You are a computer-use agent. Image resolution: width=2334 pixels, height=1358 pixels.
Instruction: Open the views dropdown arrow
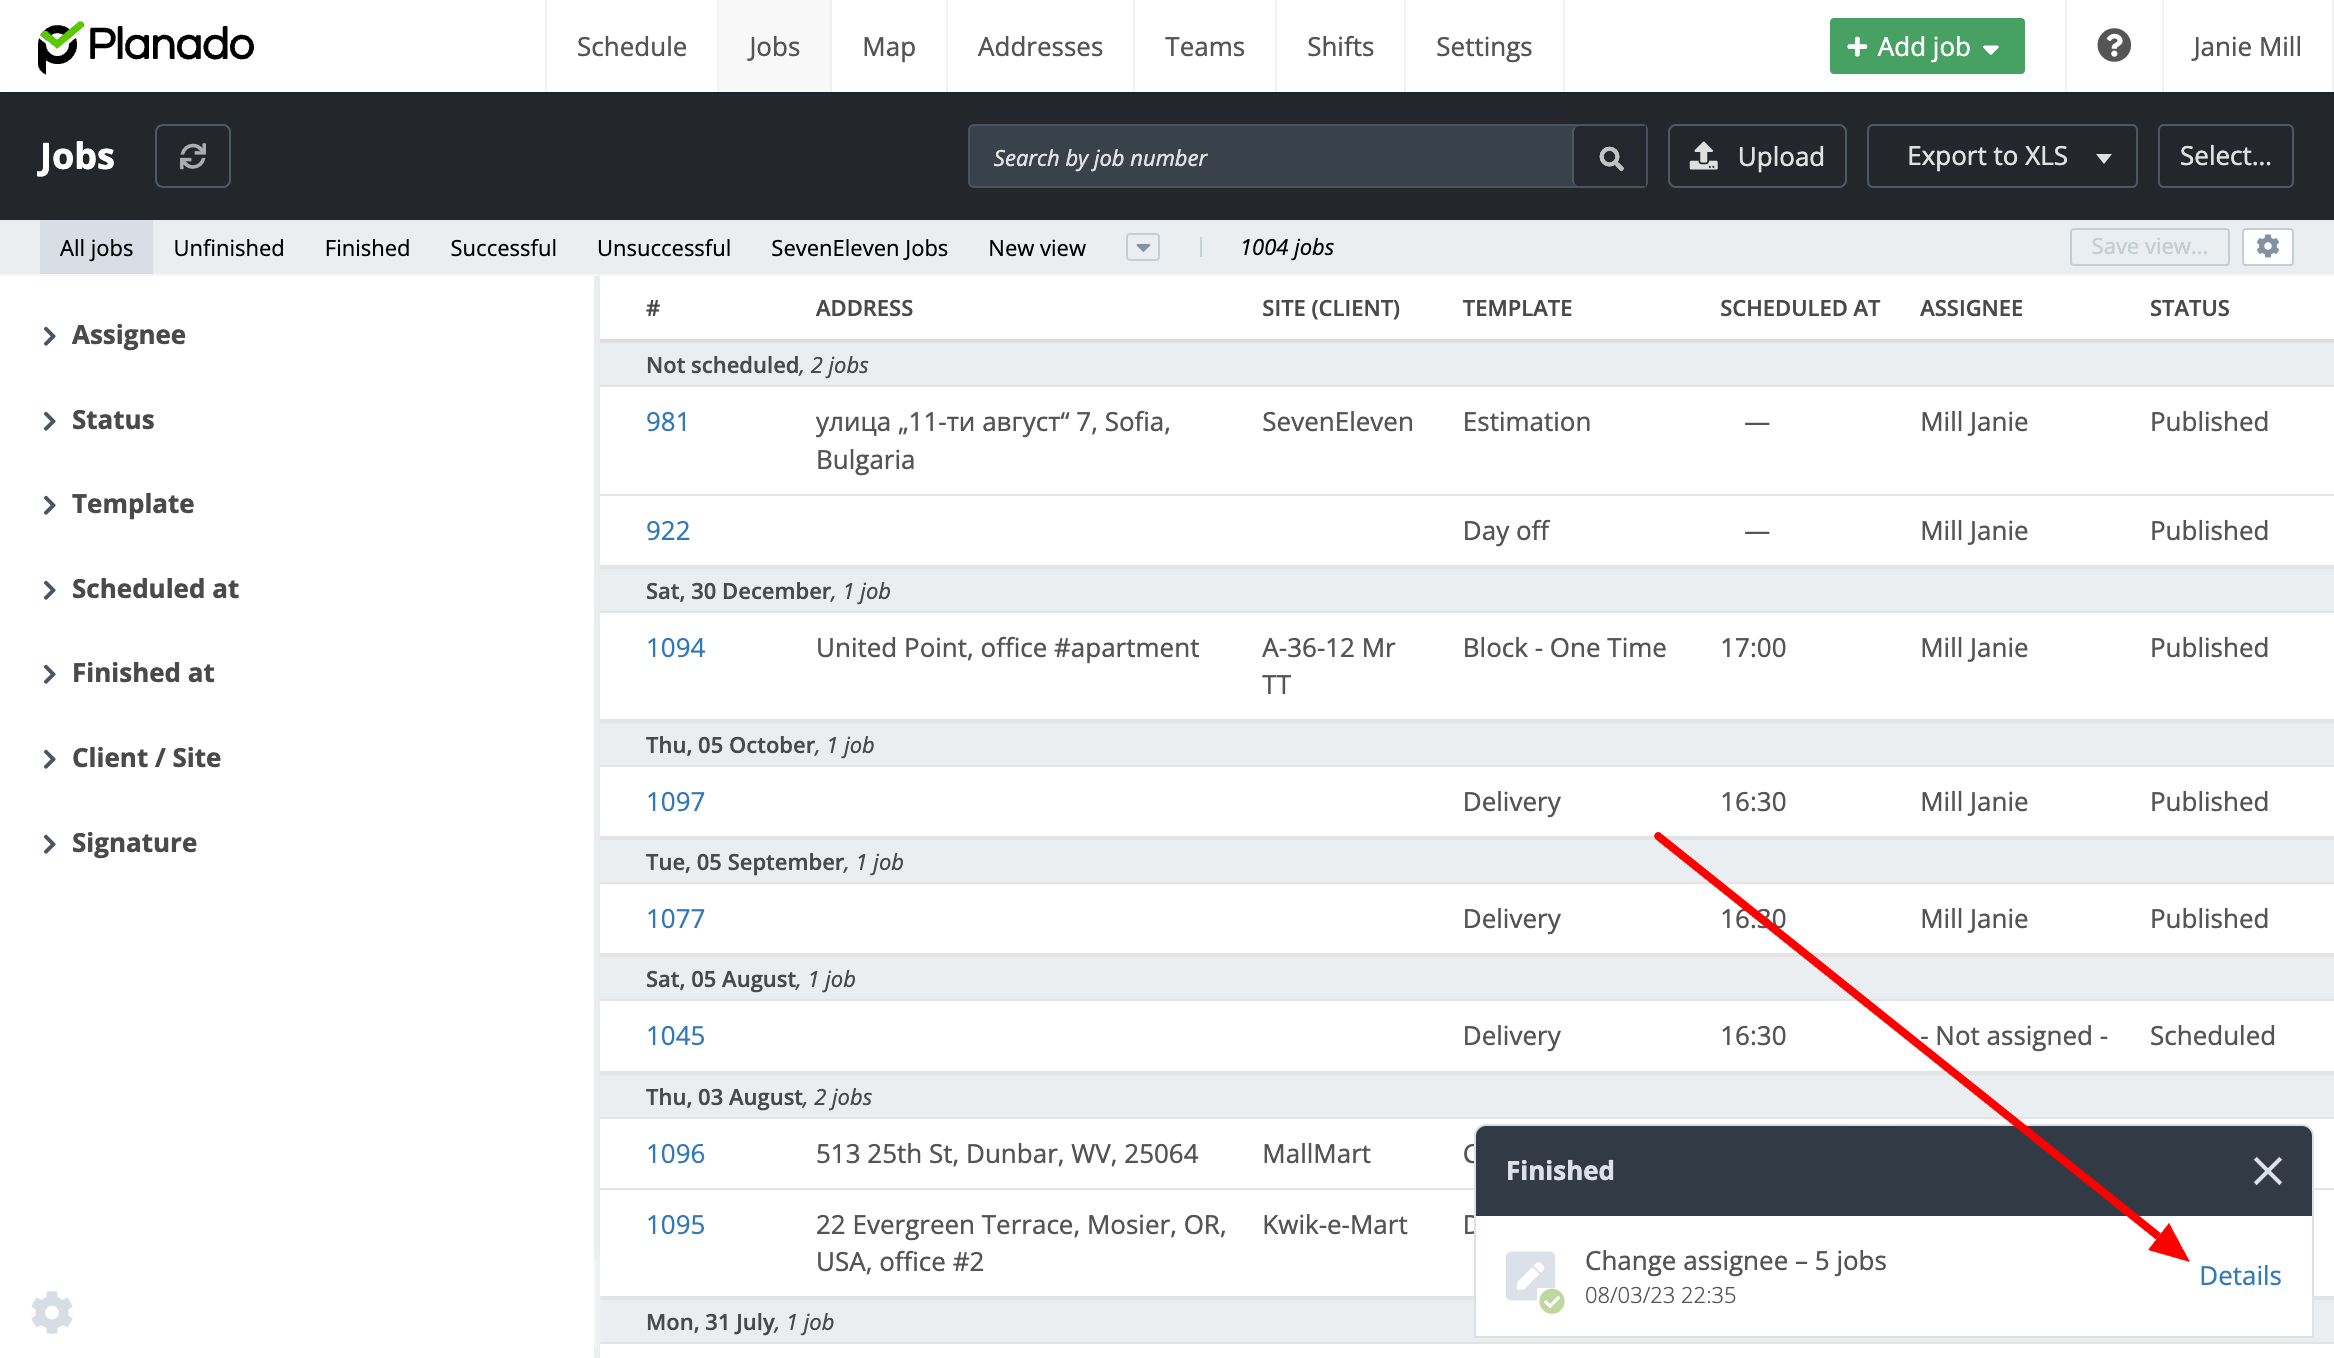[x=1142, y=247]
